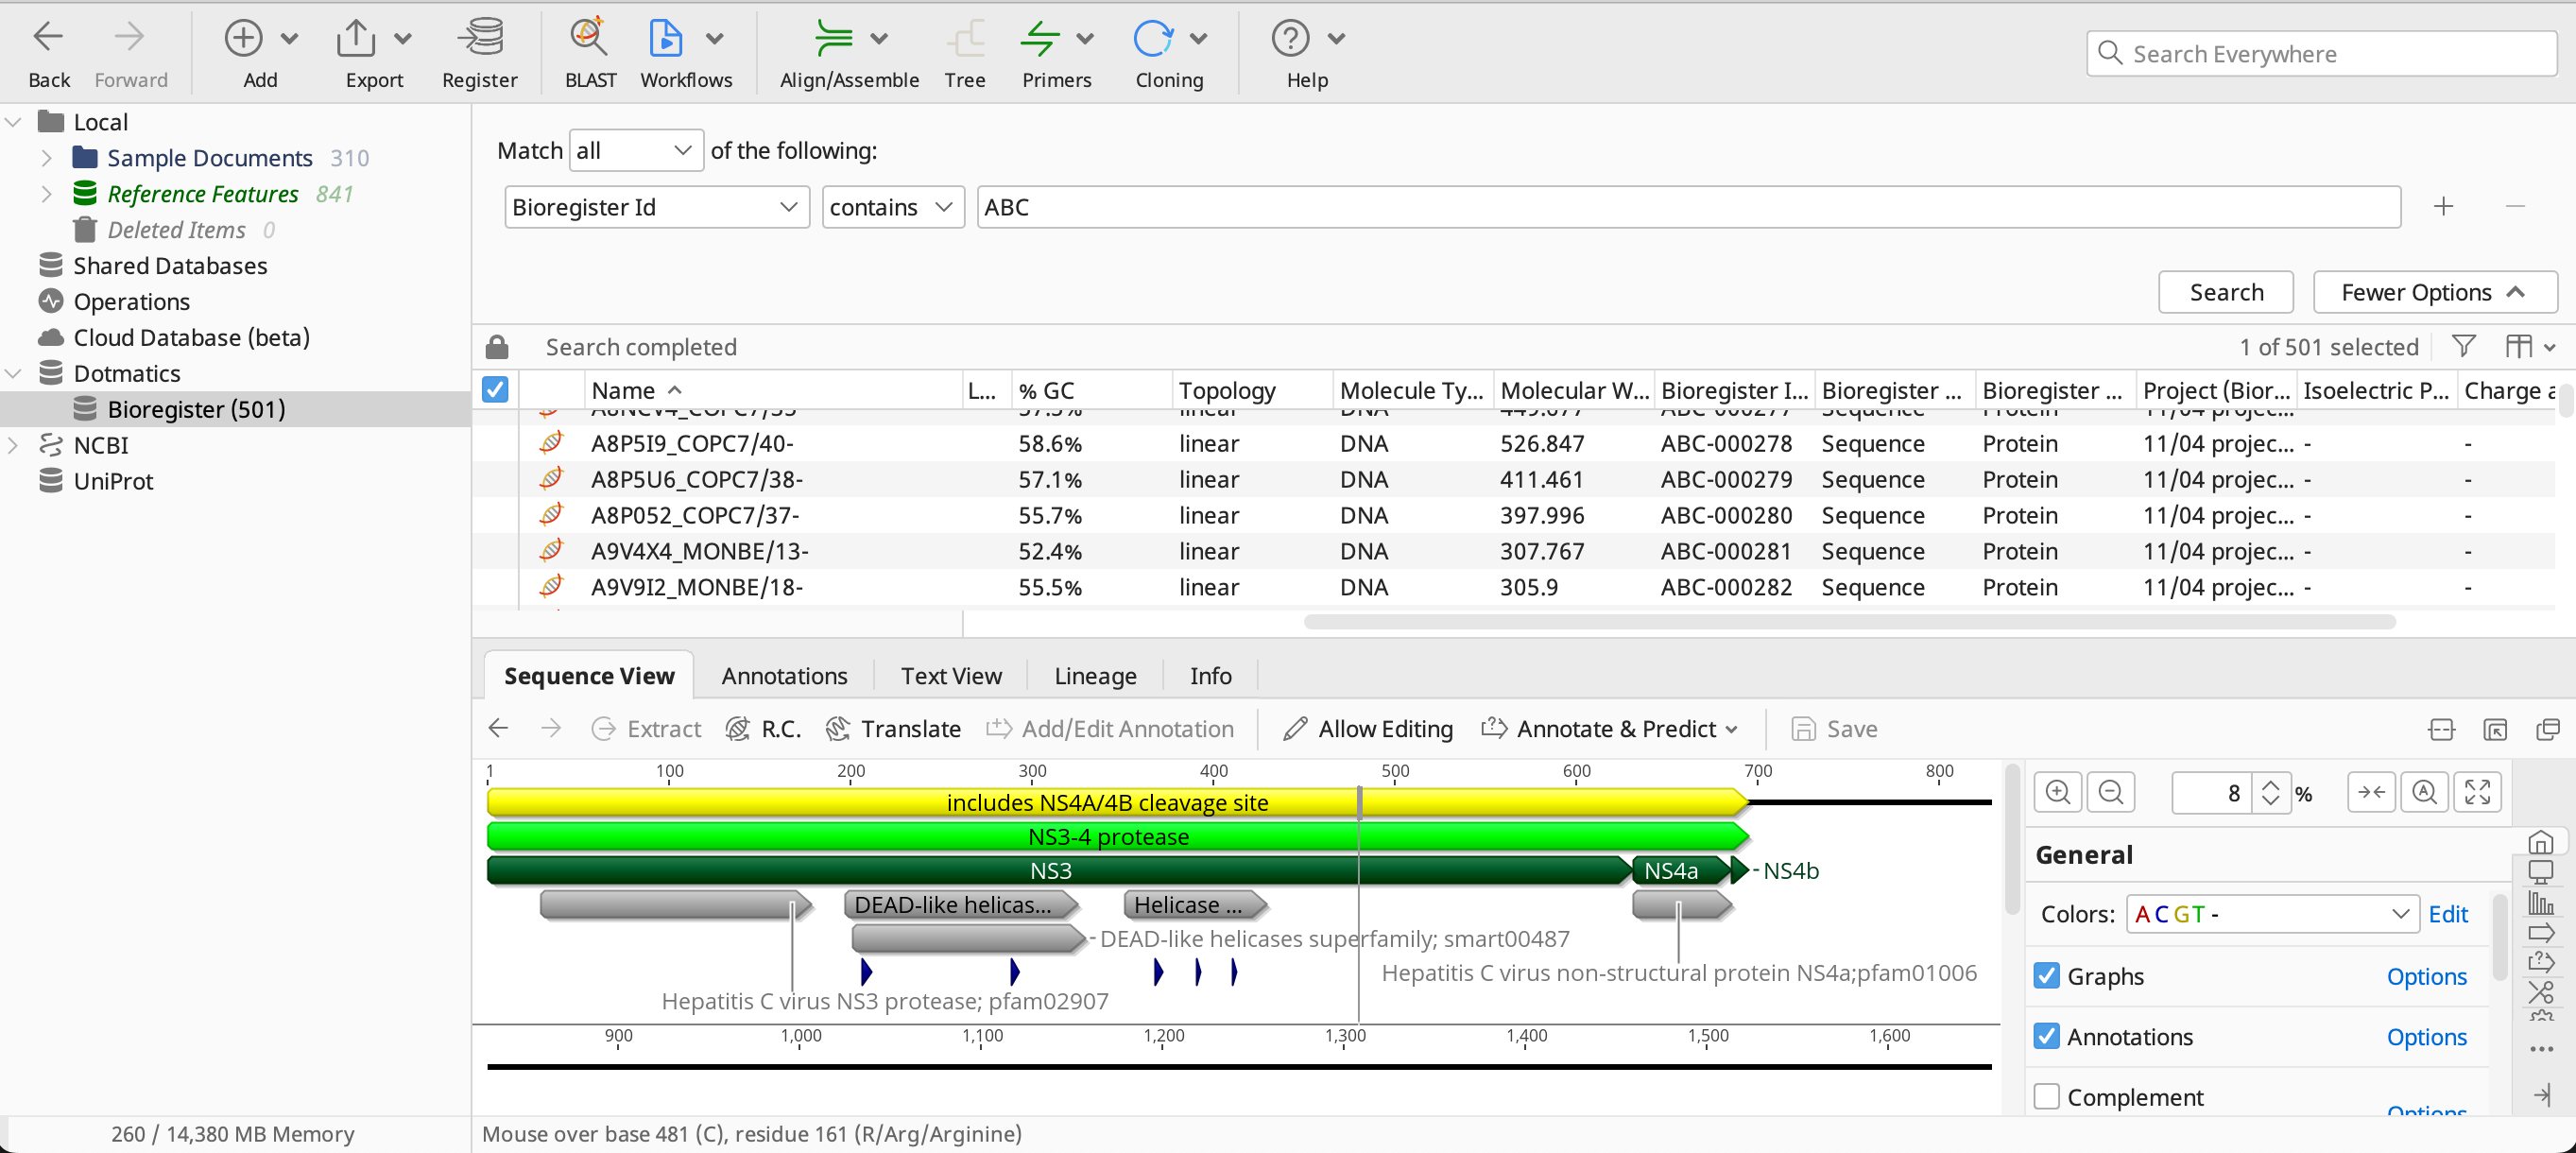Open the Lineage tab
The width and height of the screenshot is (2576, 1153).
(1094, 676)
